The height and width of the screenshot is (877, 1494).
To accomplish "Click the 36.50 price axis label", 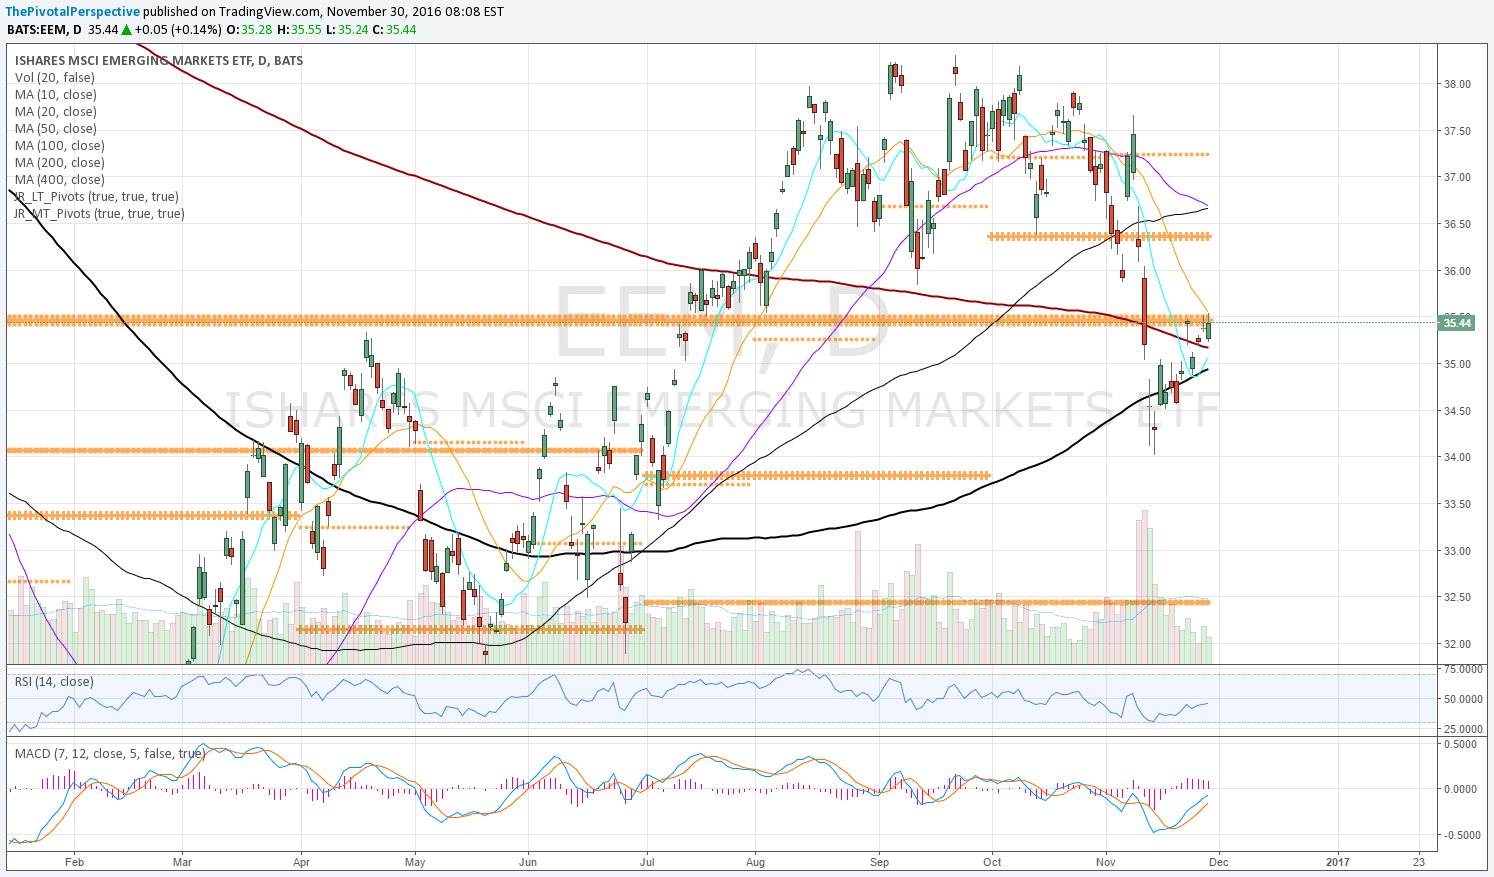I will [1457, 224].
